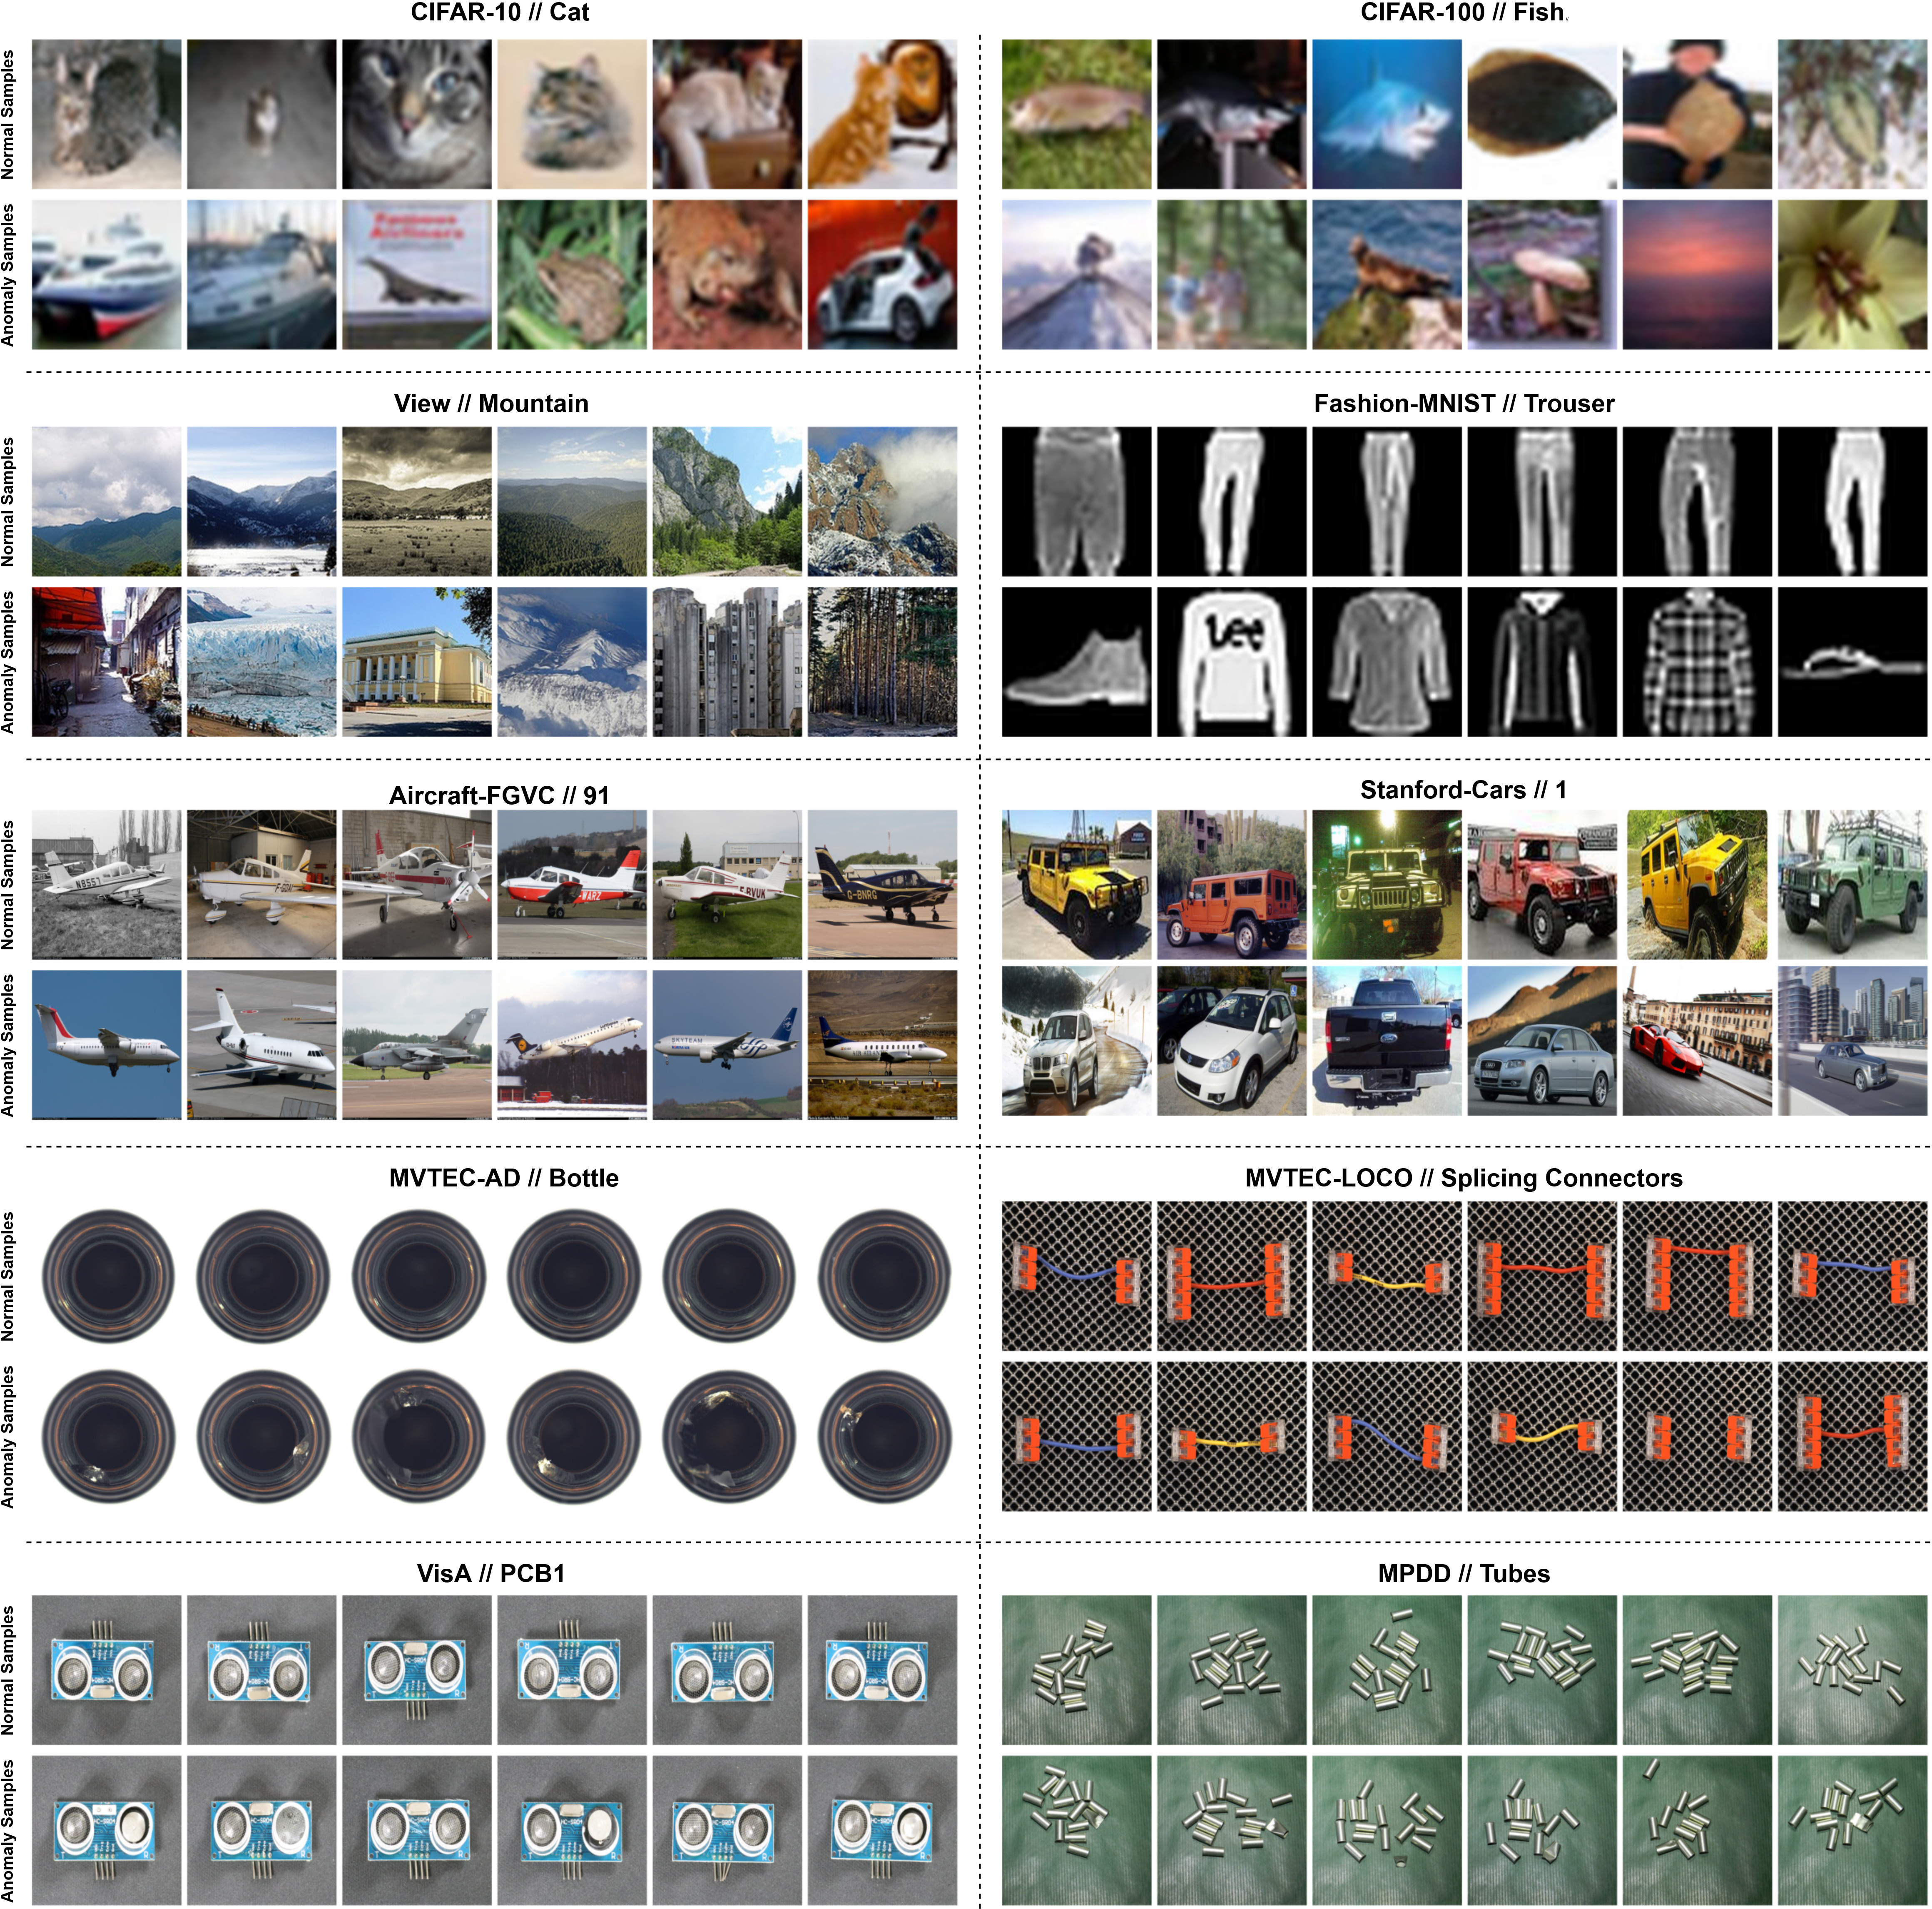Open the cat in cardboard box image
This screenshot has height=1909, width=1932.
point(727,114)
